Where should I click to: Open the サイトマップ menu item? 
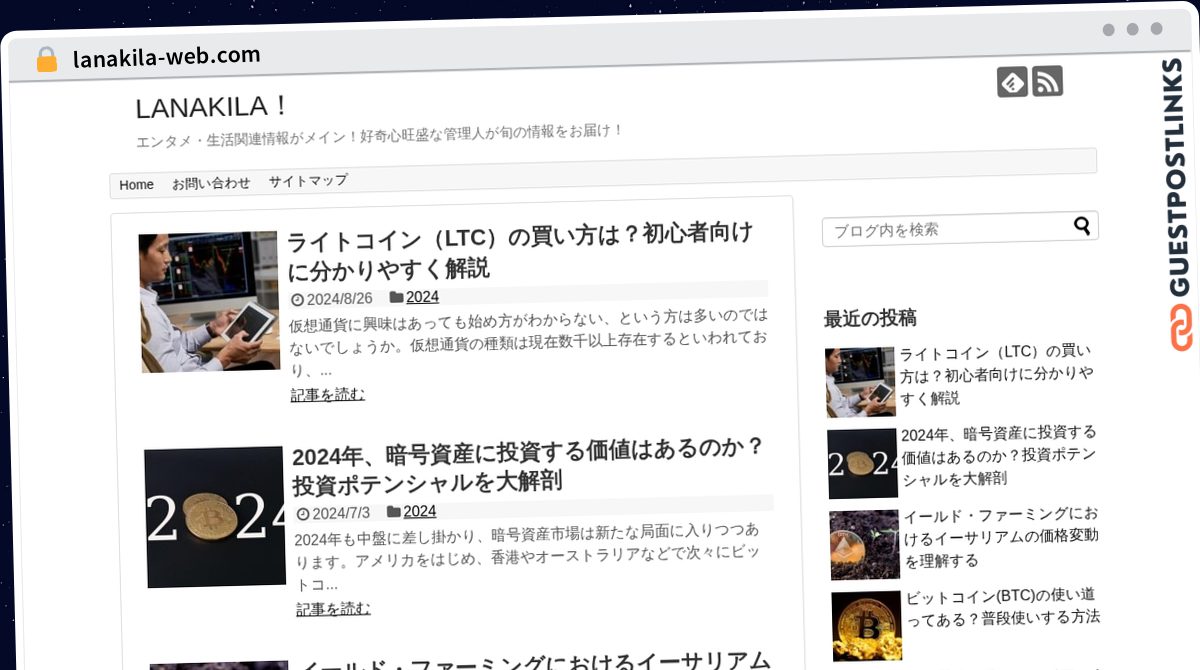click(x=308, y=181)
